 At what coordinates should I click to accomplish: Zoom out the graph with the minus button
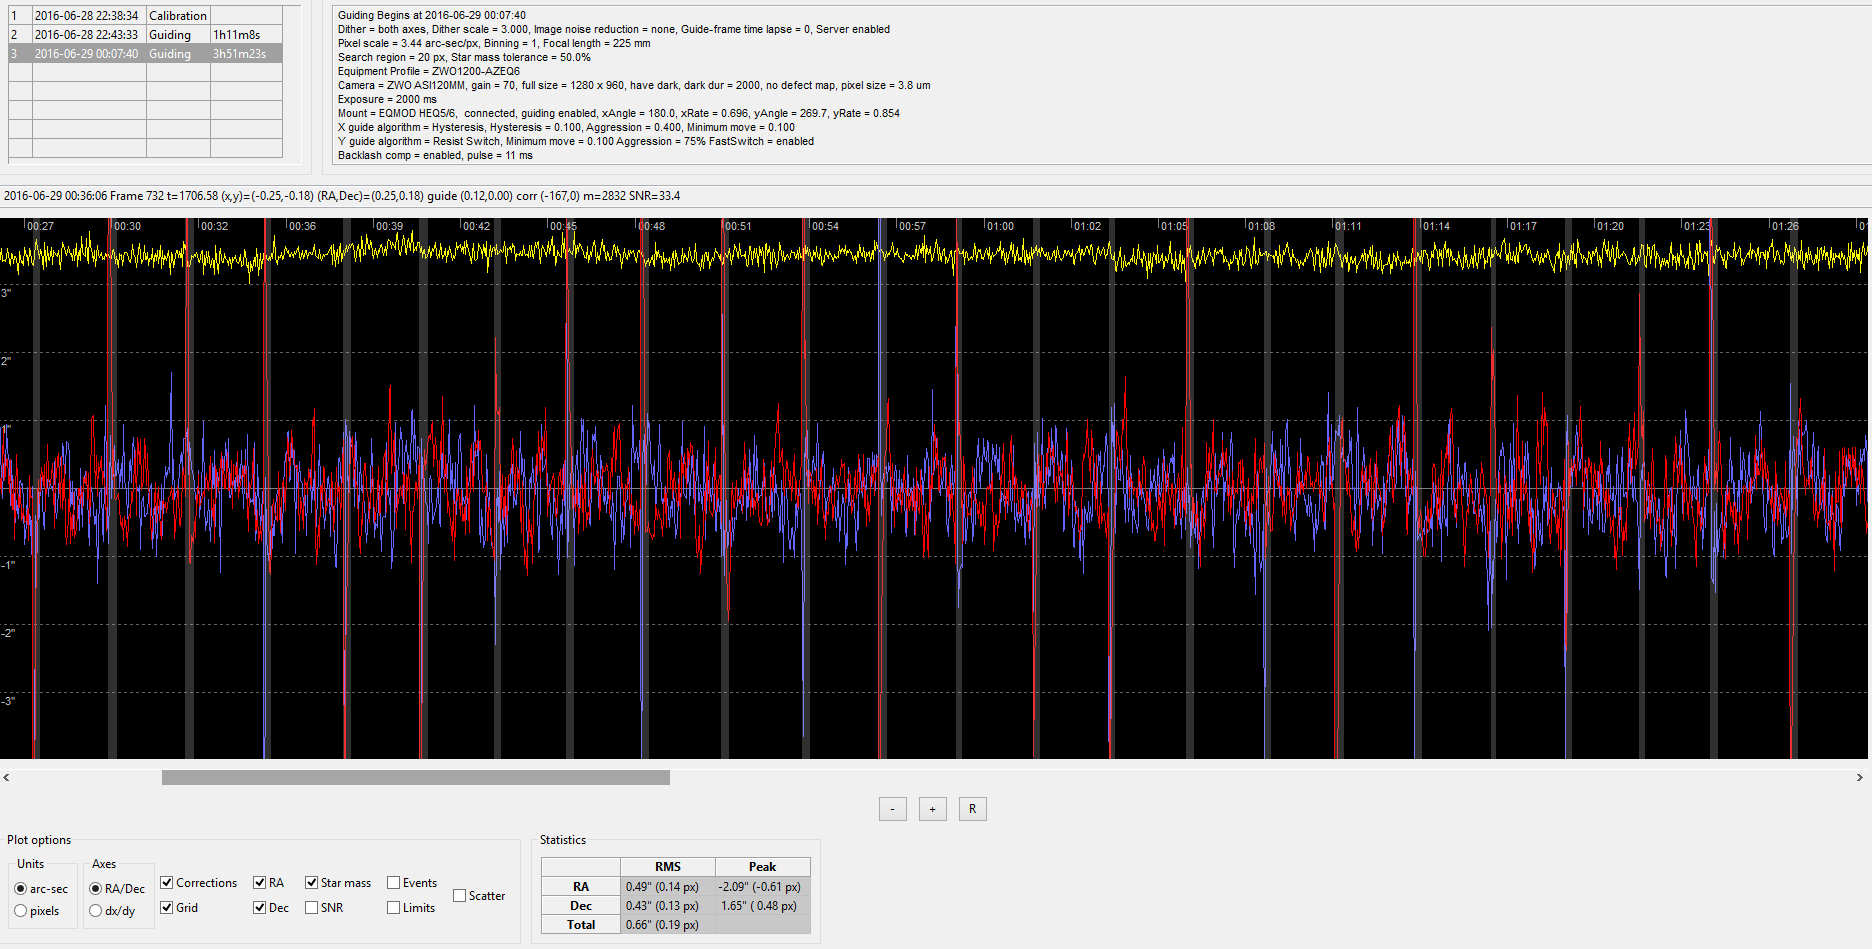tap(892, 809)
